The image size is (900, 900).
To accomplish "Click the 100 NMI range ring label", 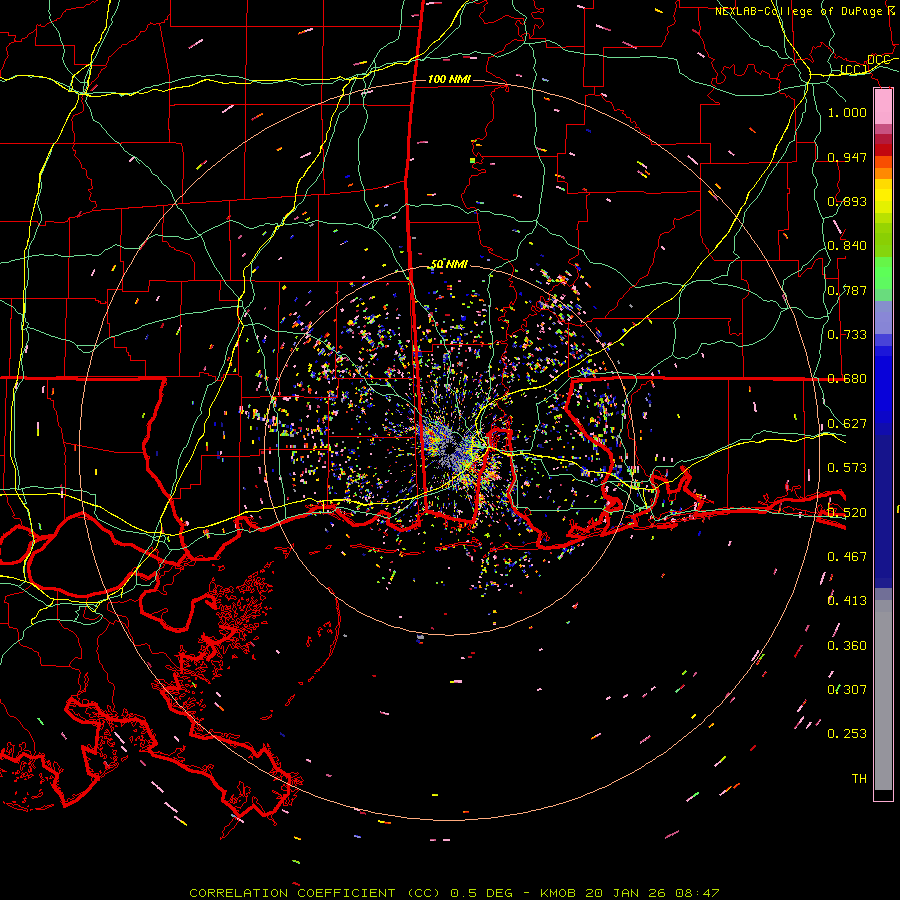I will (449, 79).
